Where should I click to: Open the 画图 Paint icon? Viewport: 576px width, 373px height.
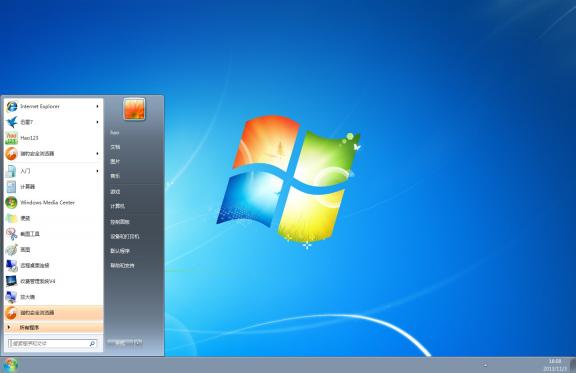pyautogui.click(x=11, y=250)
